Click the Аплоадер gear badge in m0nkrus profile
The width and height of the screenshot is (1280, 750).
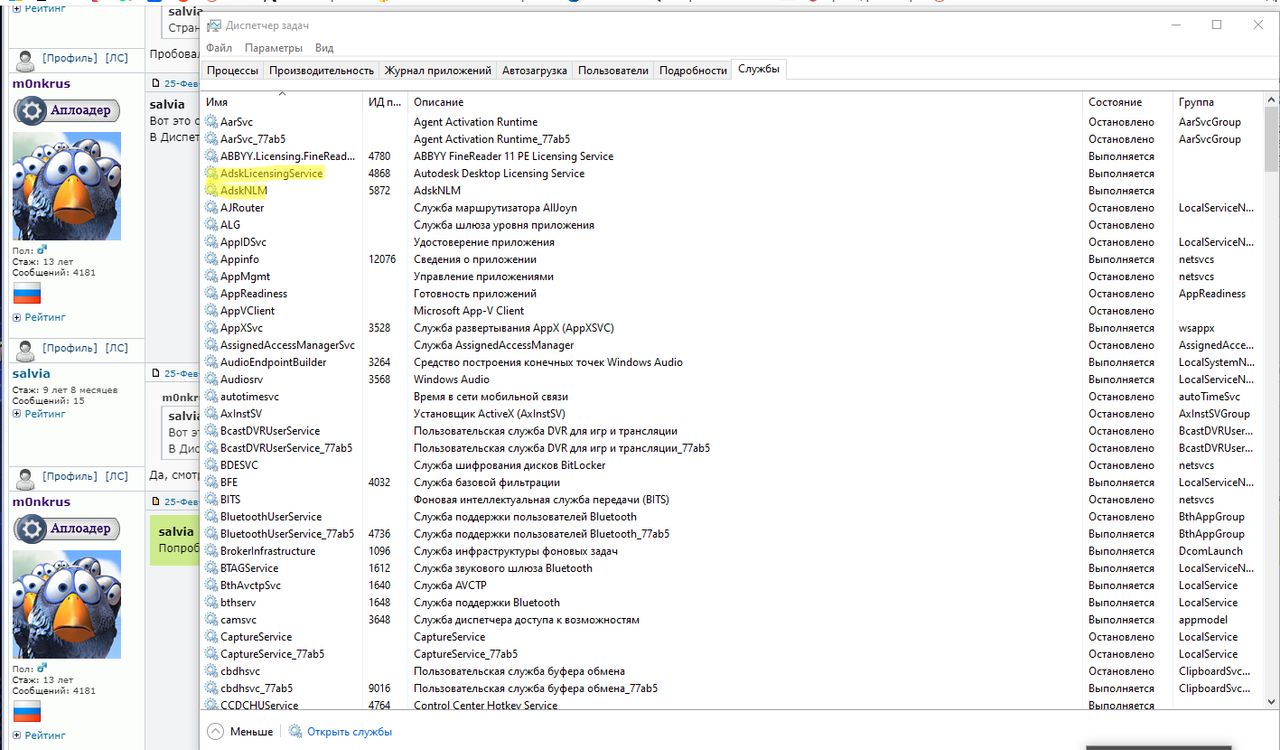[x=33, y=110]
